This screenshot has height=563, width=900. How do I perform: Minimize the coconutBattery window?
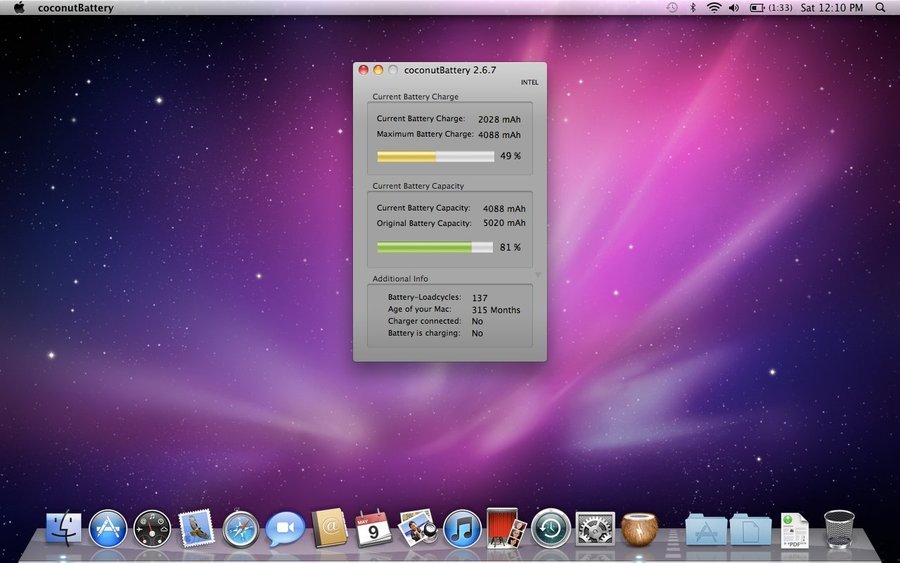(378, 70)
